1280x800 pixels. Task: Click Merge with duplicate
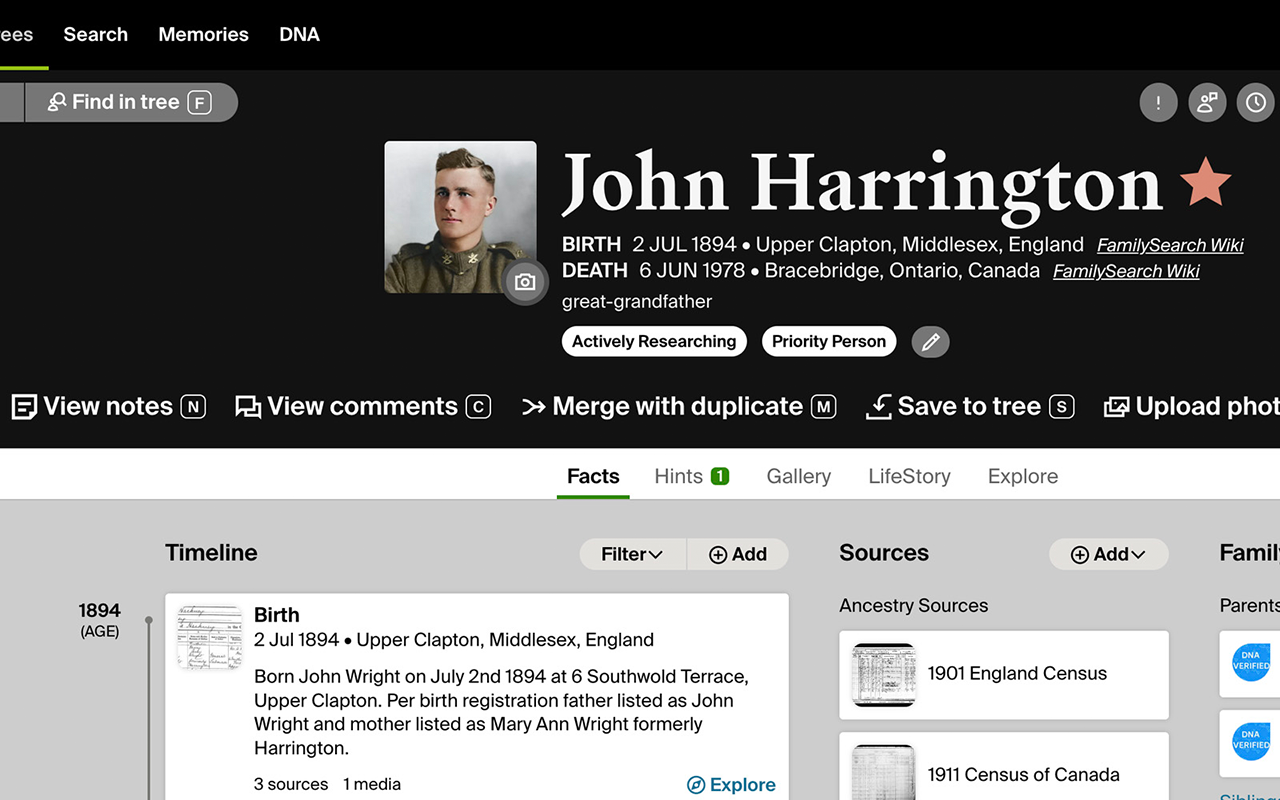coord(679,406)
